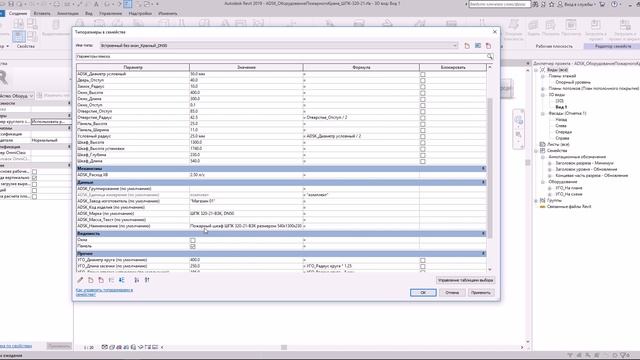
Task: Click the zoom region icon on navigation bar
Action: pos(518,135)
